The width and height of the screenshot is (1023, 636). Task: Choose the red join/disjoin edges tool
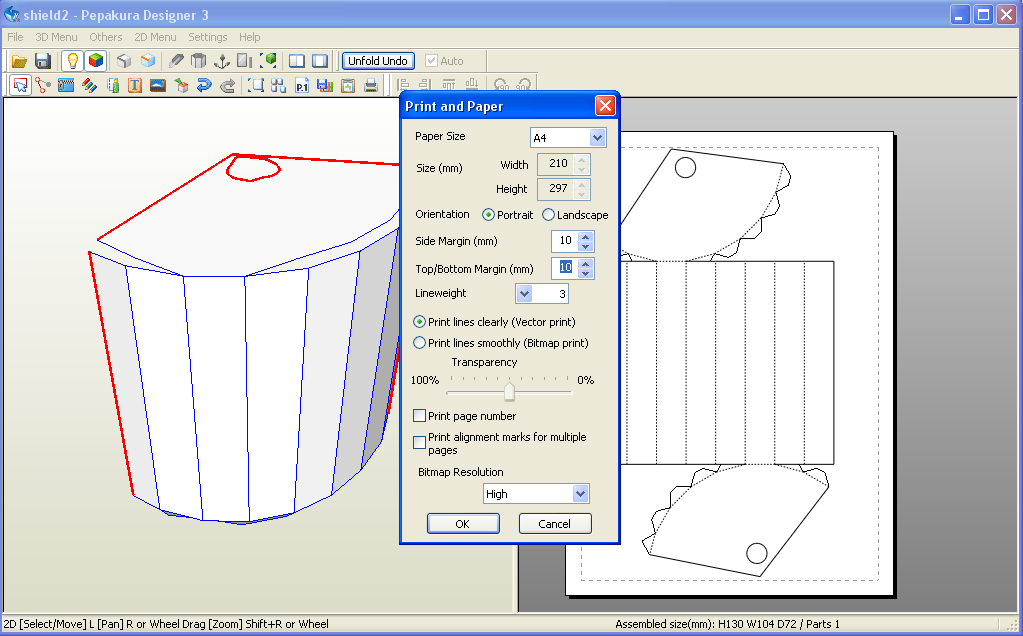click(43, 85)
